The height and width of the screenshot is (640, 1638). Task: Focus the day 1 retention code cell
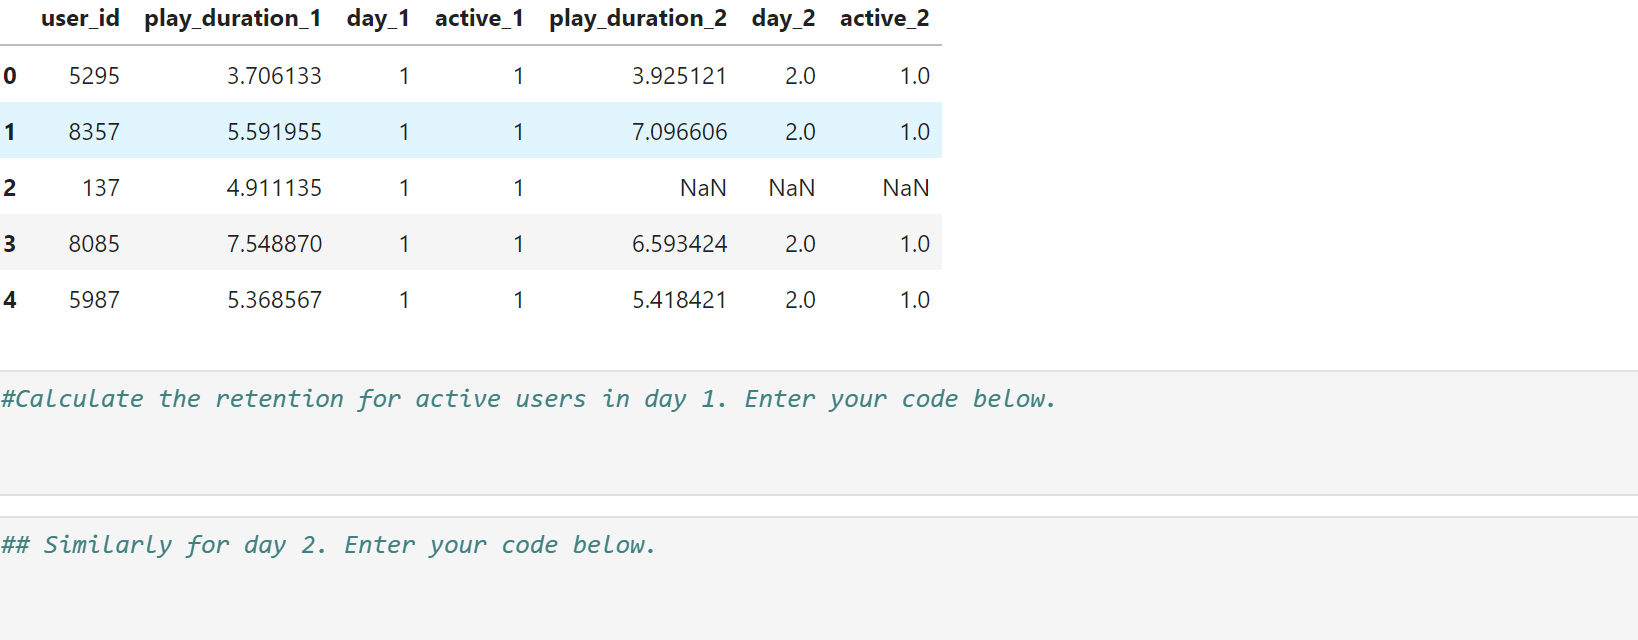[x=819, y=433]
